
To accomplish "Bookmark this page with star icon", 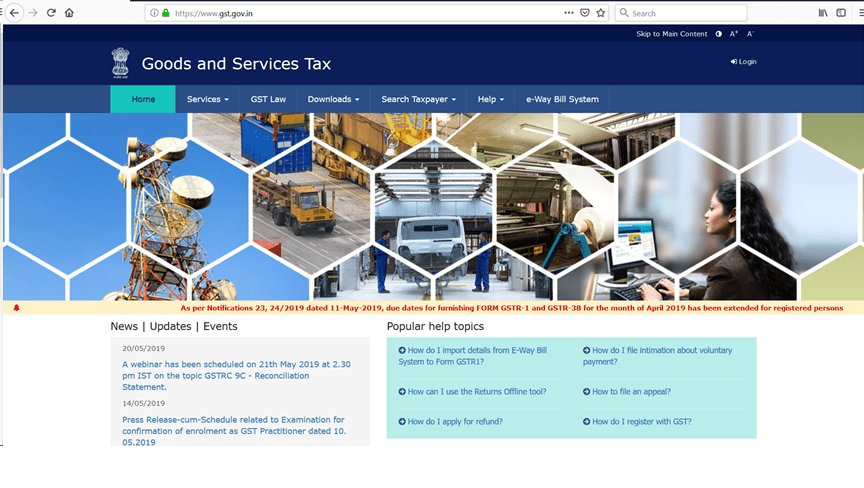I will pyautogui.click(x=601, y=13).
